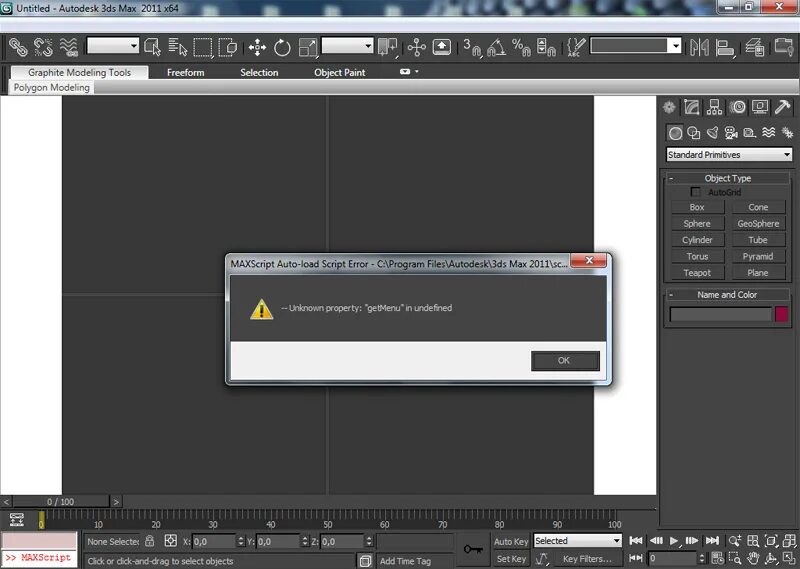Screen dimensions: 800x569
Task: Toggle the Auto Key button
Action: (511, 541)
